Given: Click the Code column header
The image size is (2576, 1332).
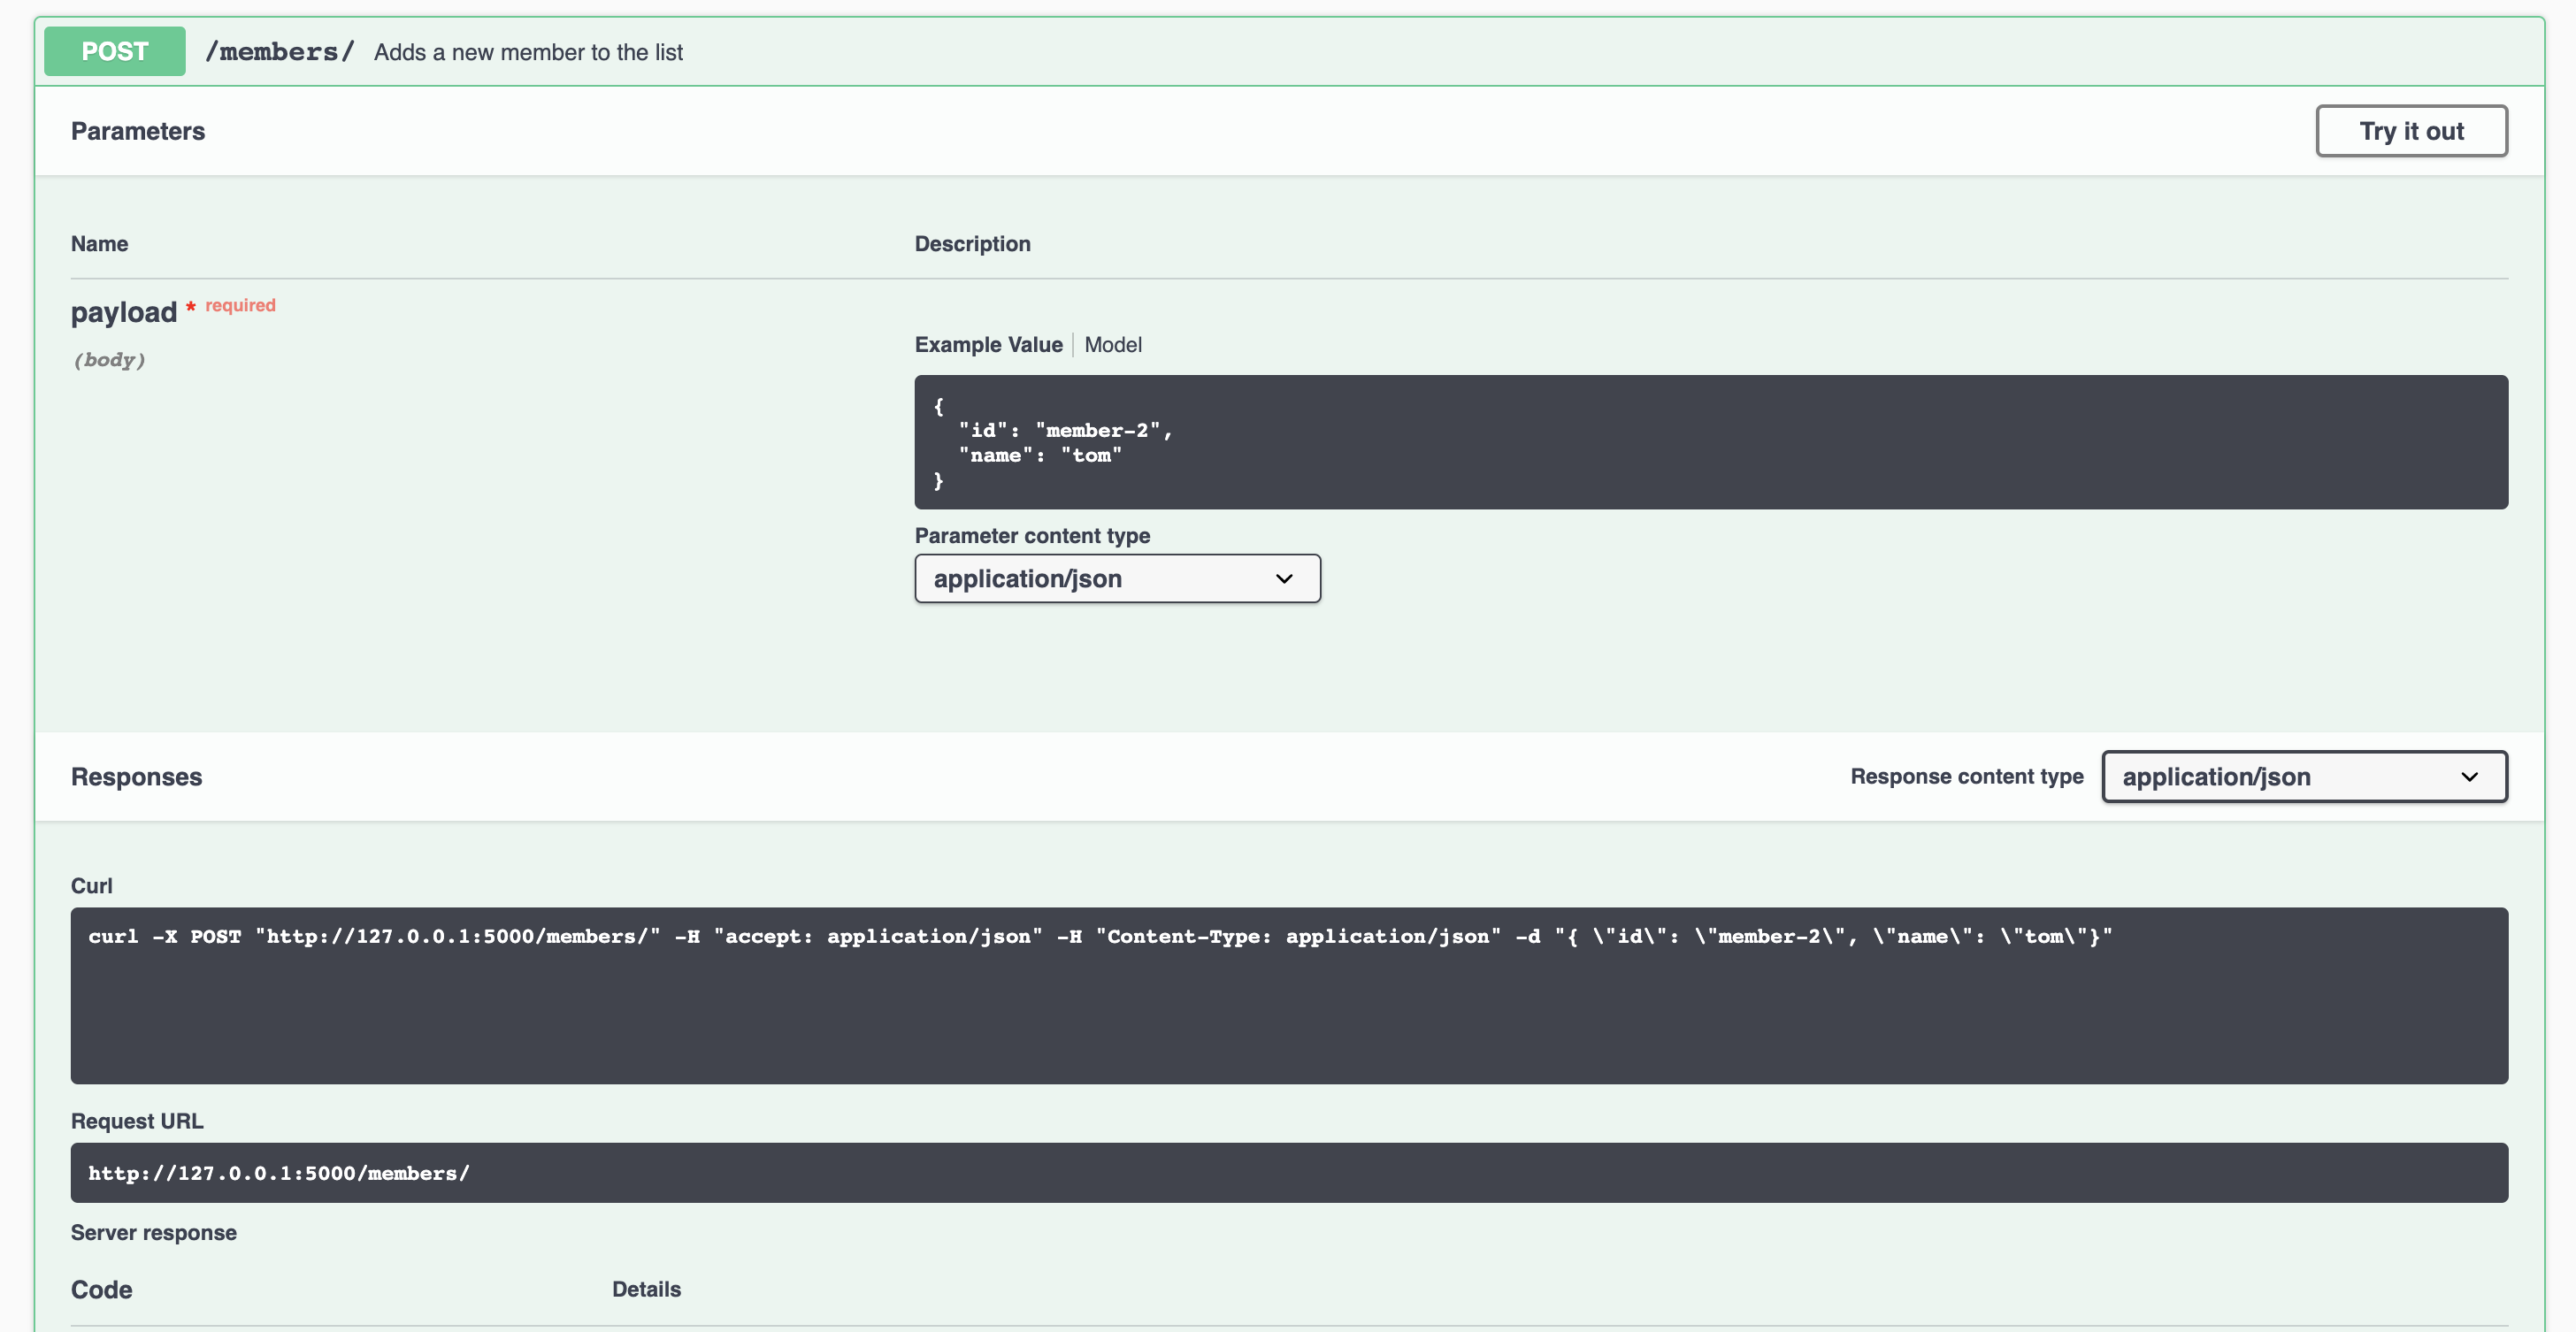Looking at the screenshot, I should coord(101,1290).
